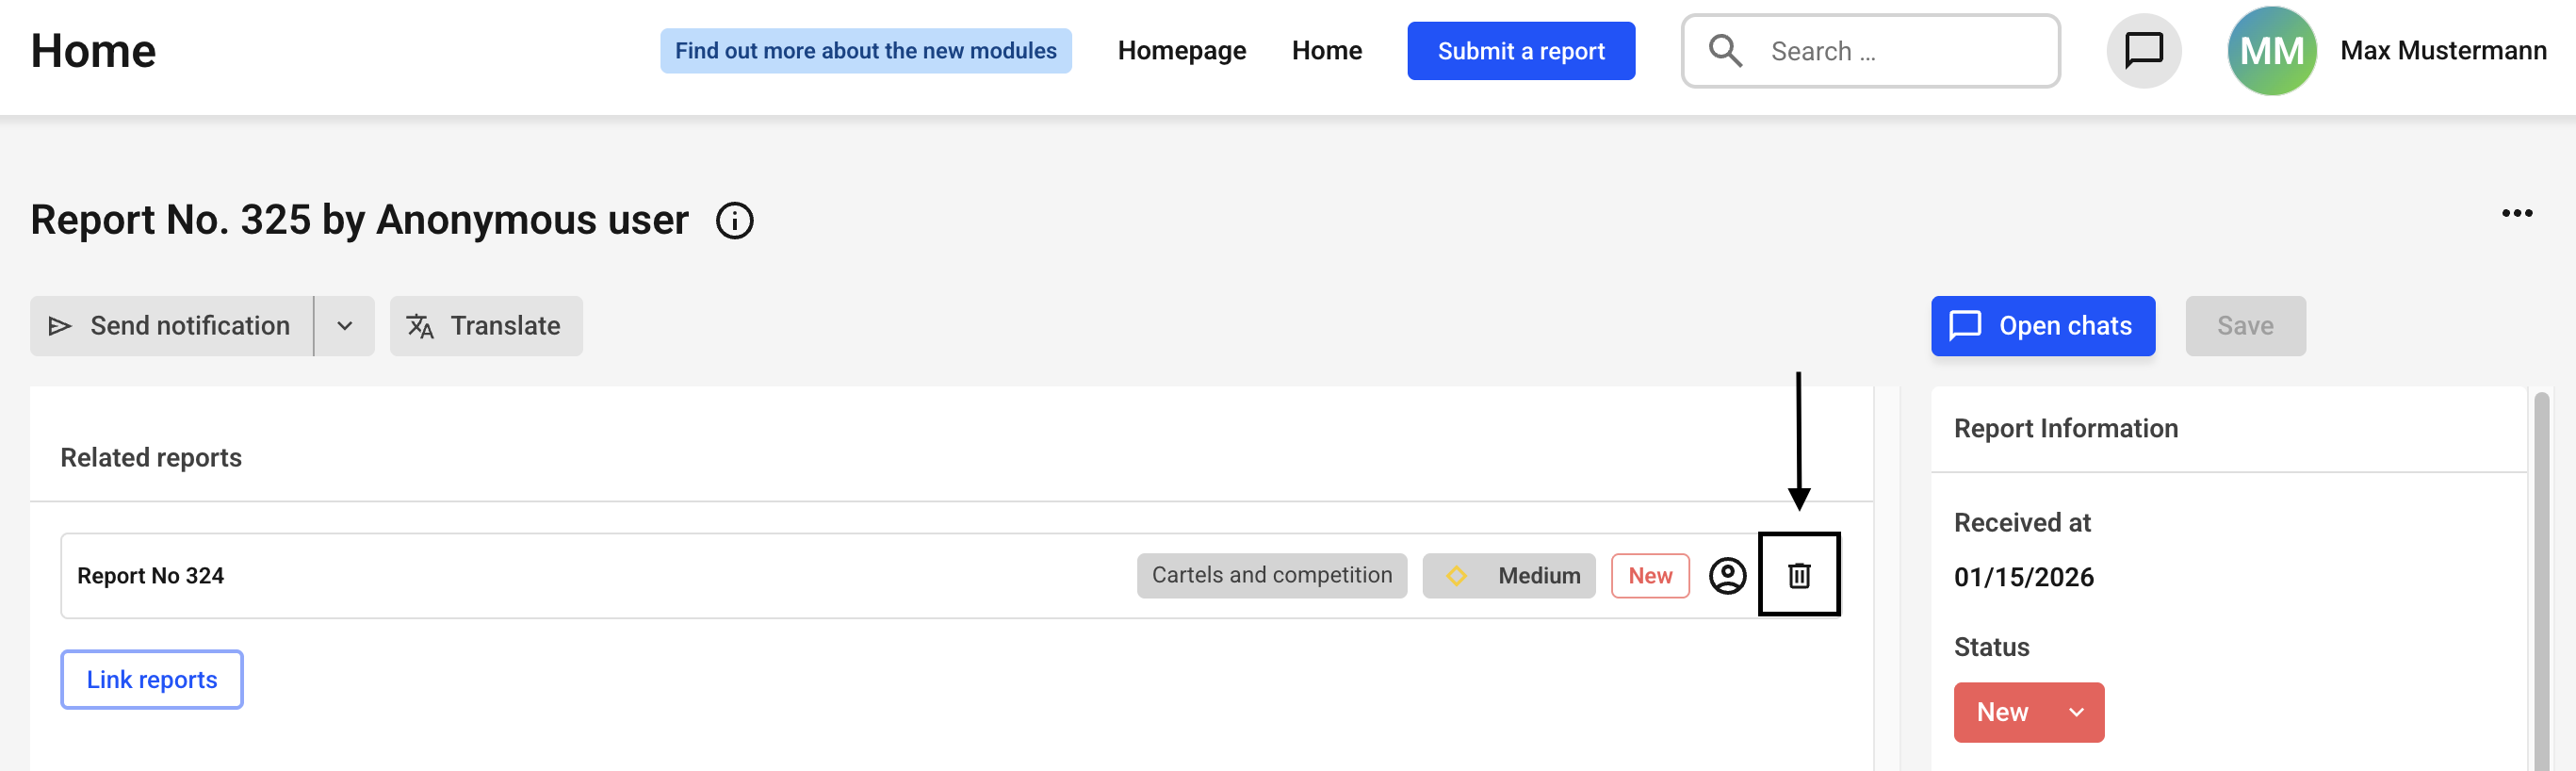The image size is (2576, 771).
Task: Open the three-dot more options menu
Action: click(x=2516, y=213)
